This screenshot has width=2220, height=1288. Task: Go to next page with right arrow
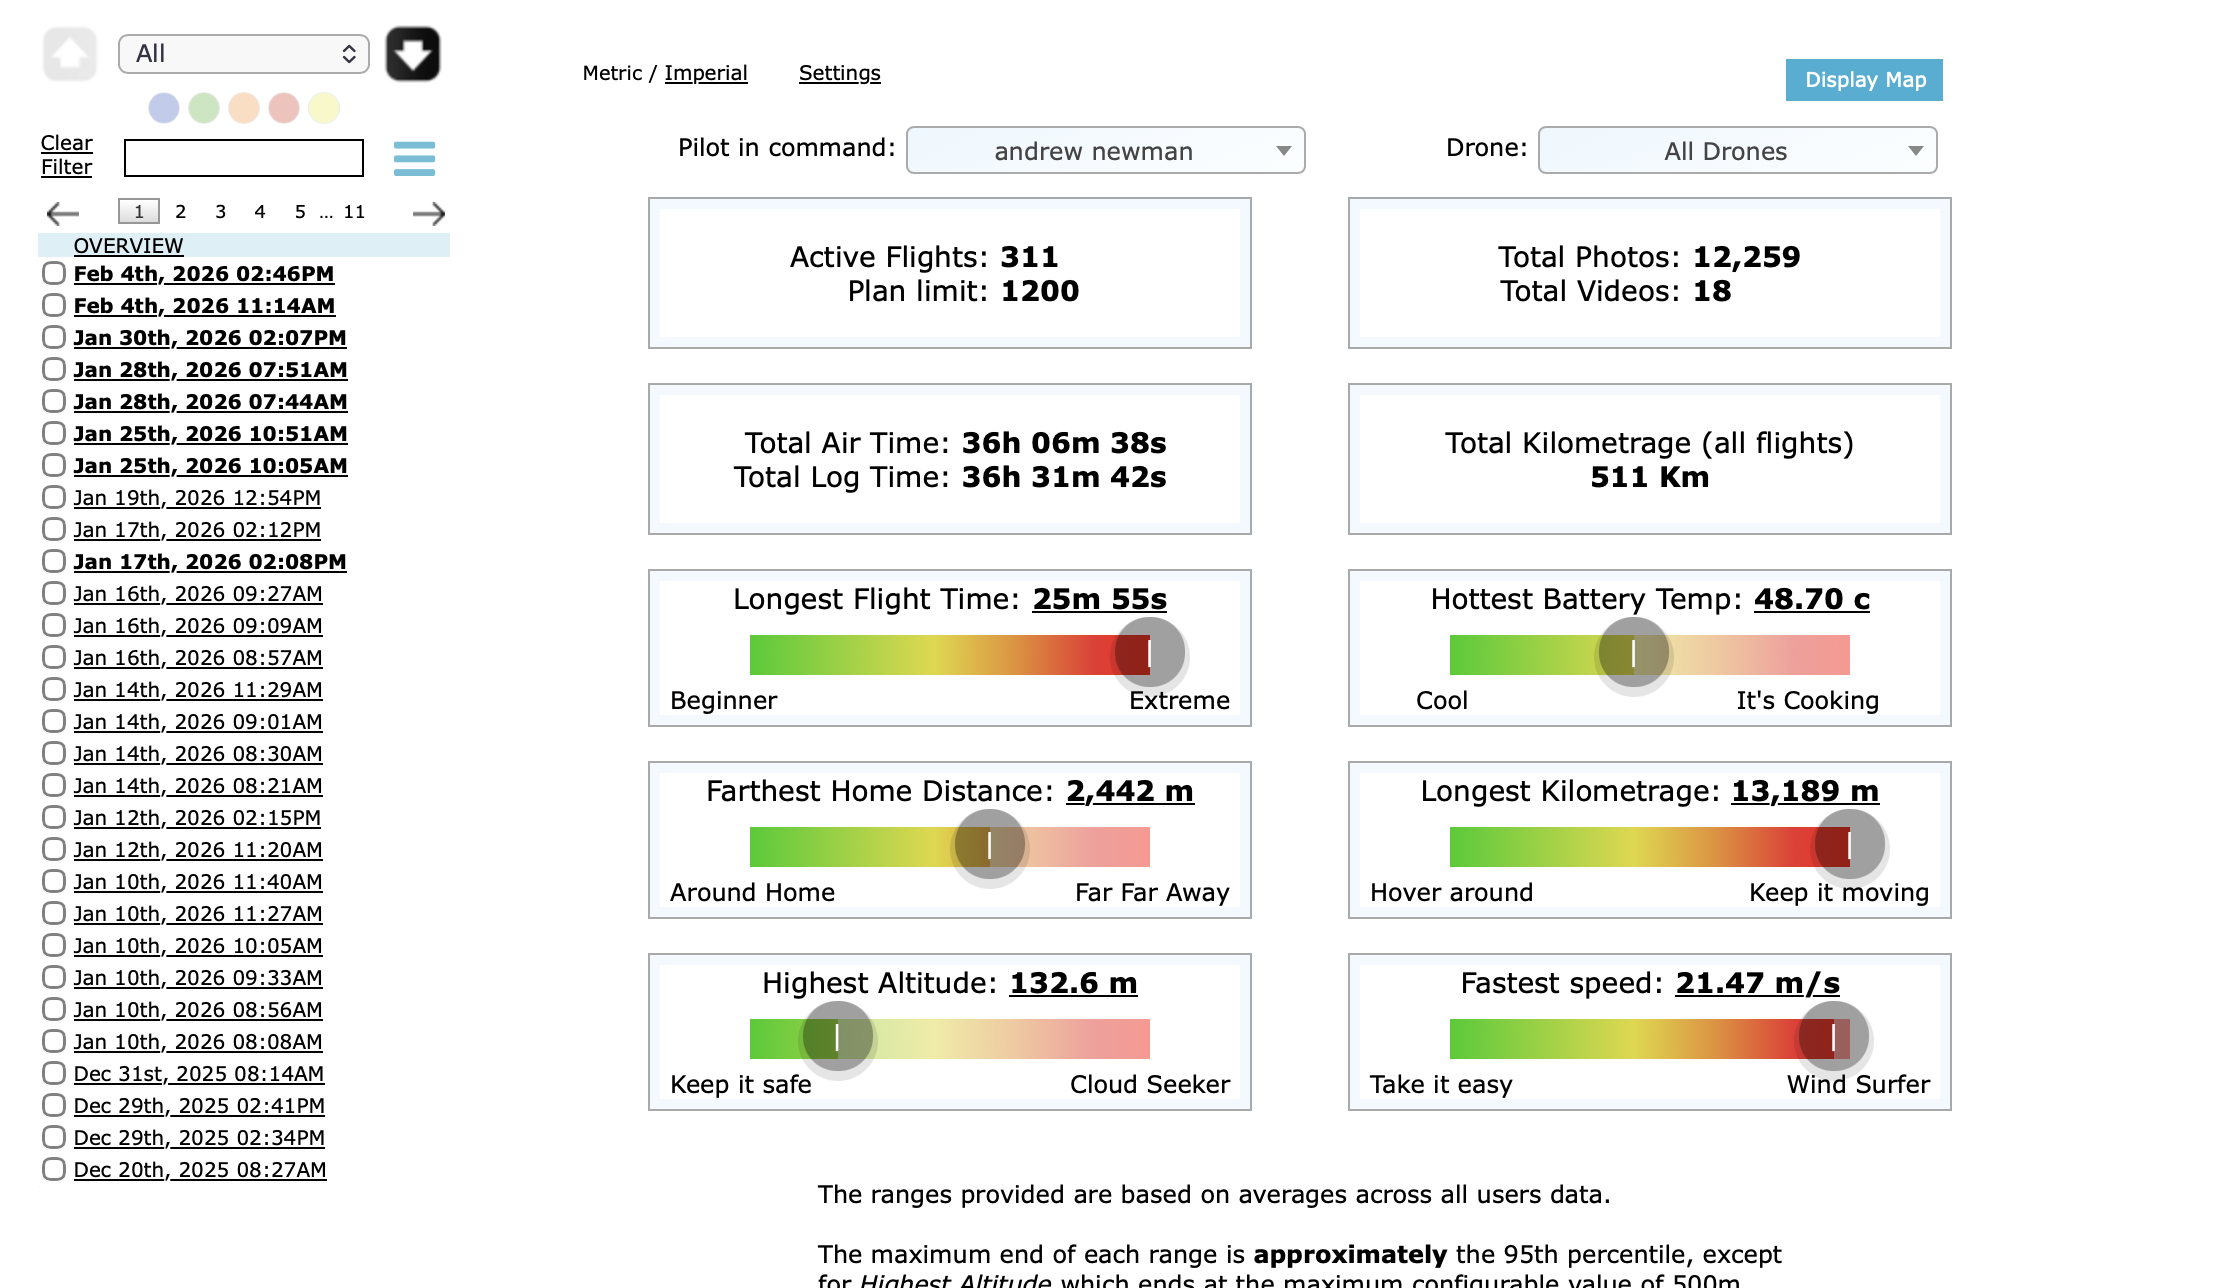click(x=429, y=213)
